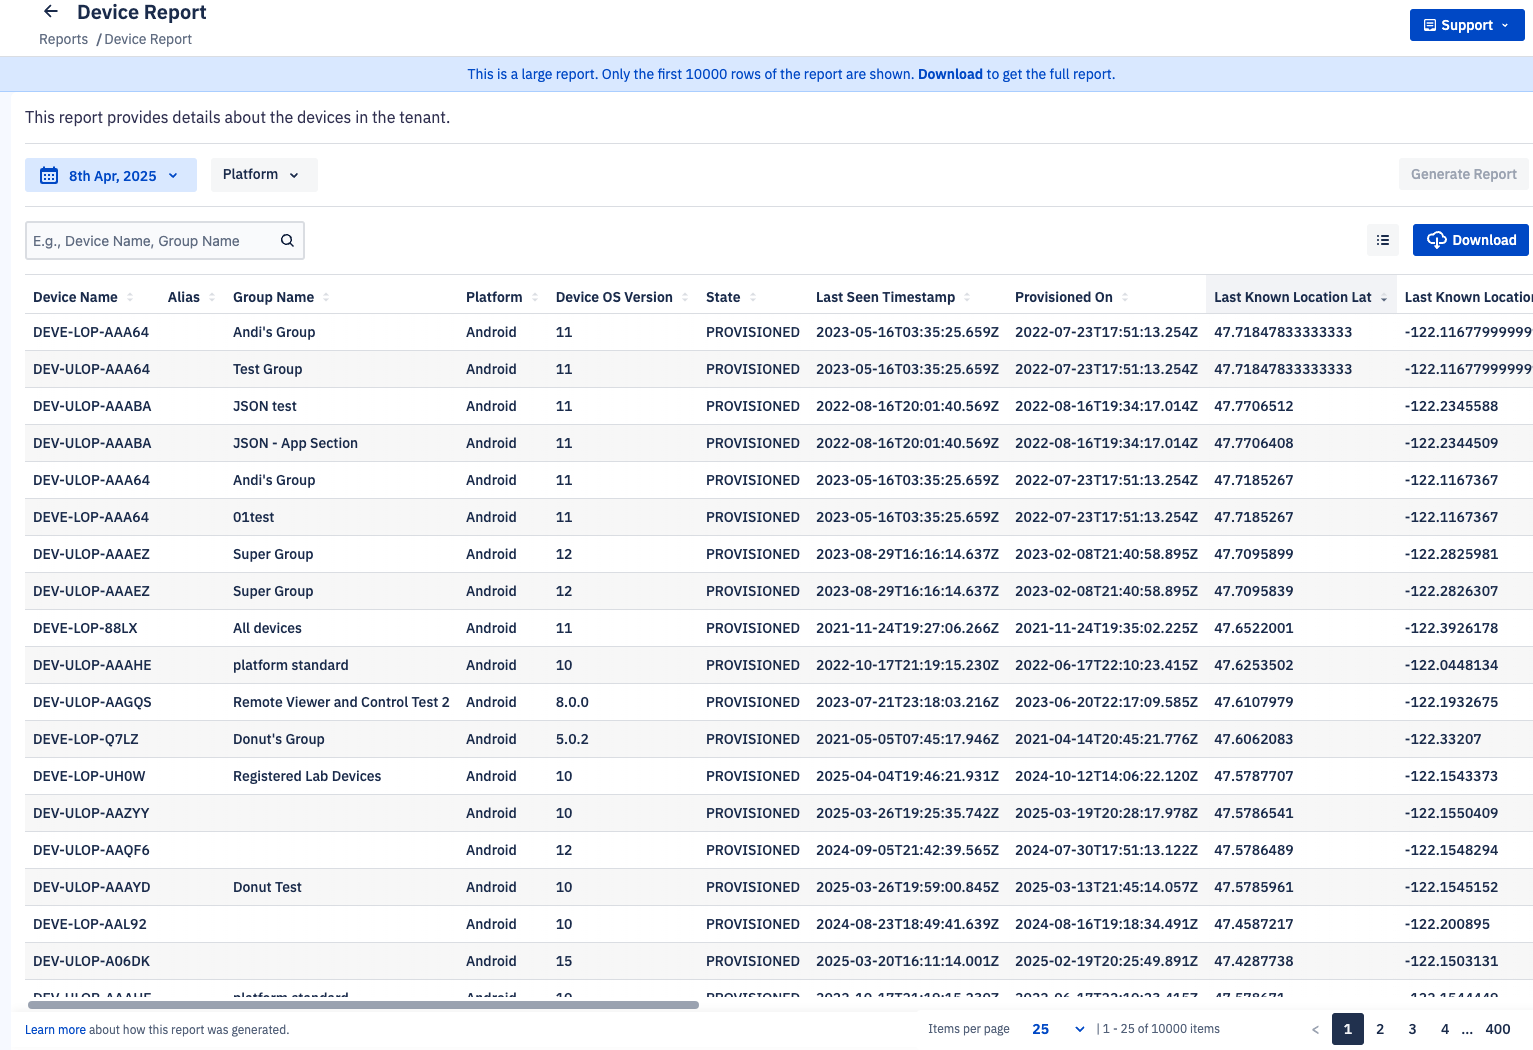Select device DEVE-LOP-AAL92
1533x1050 pixels.
pos(90,924)
